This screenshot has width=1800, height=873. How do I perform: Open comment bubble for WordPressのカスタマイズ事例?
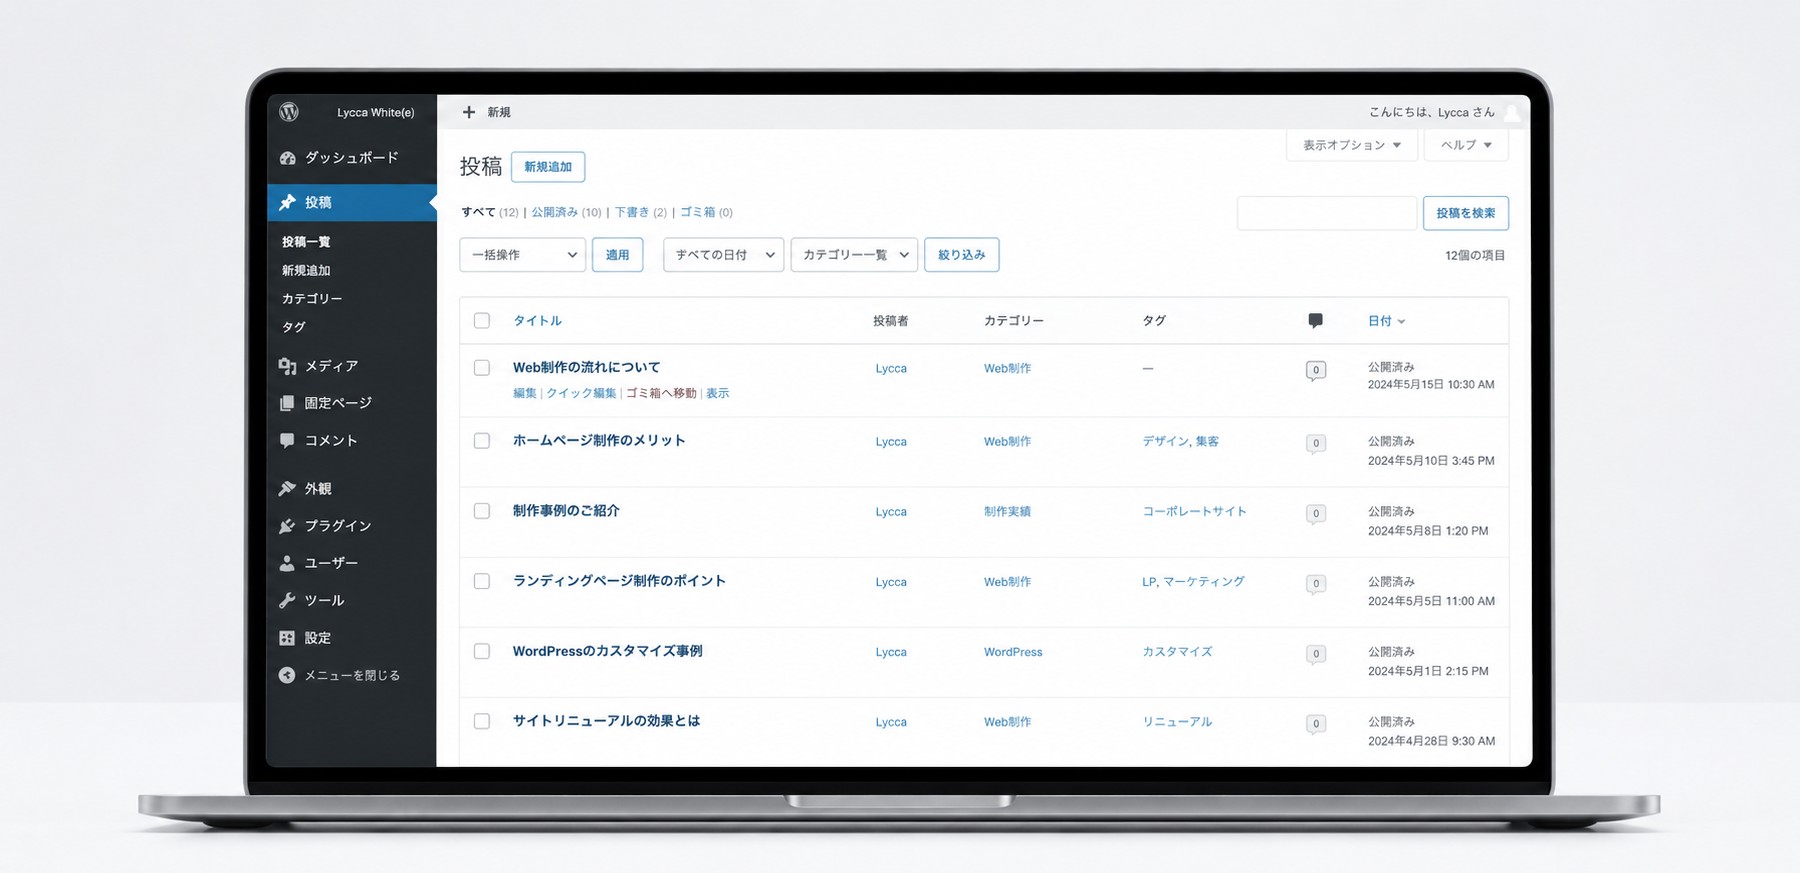1316,654
